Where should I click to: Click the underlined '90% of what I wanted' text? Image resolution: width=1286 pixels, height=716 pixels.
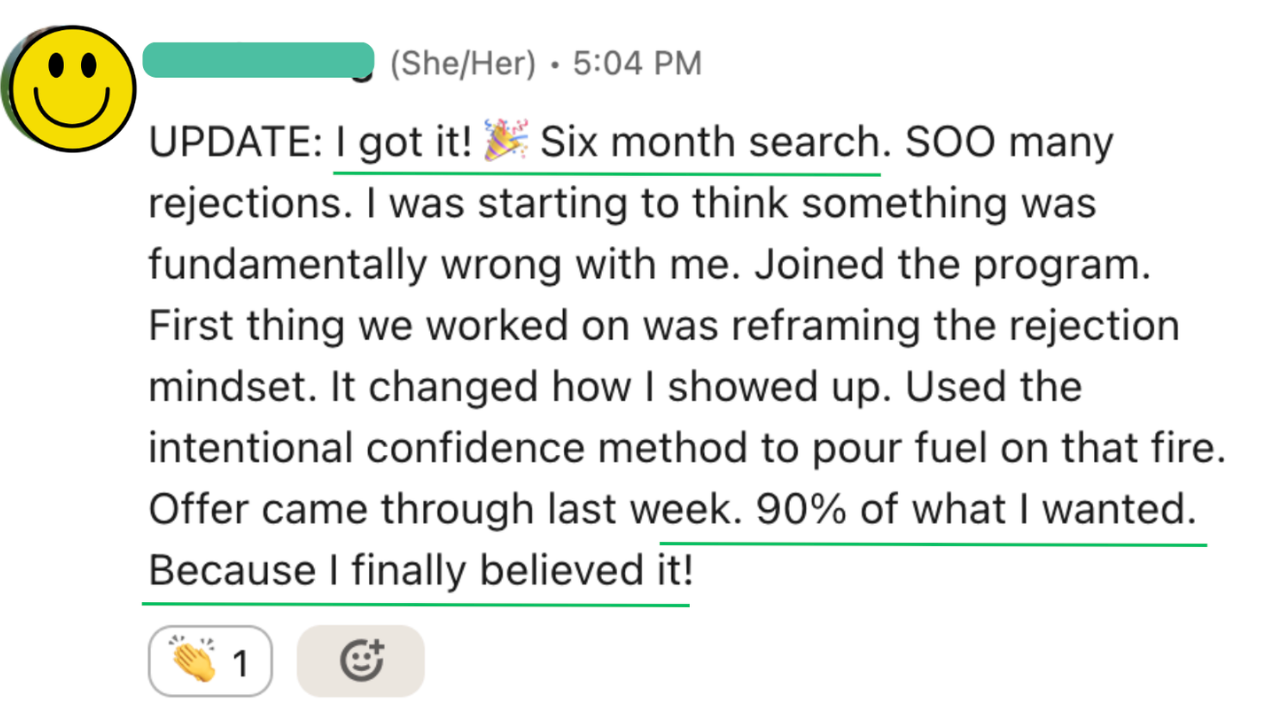click(976, 510)
